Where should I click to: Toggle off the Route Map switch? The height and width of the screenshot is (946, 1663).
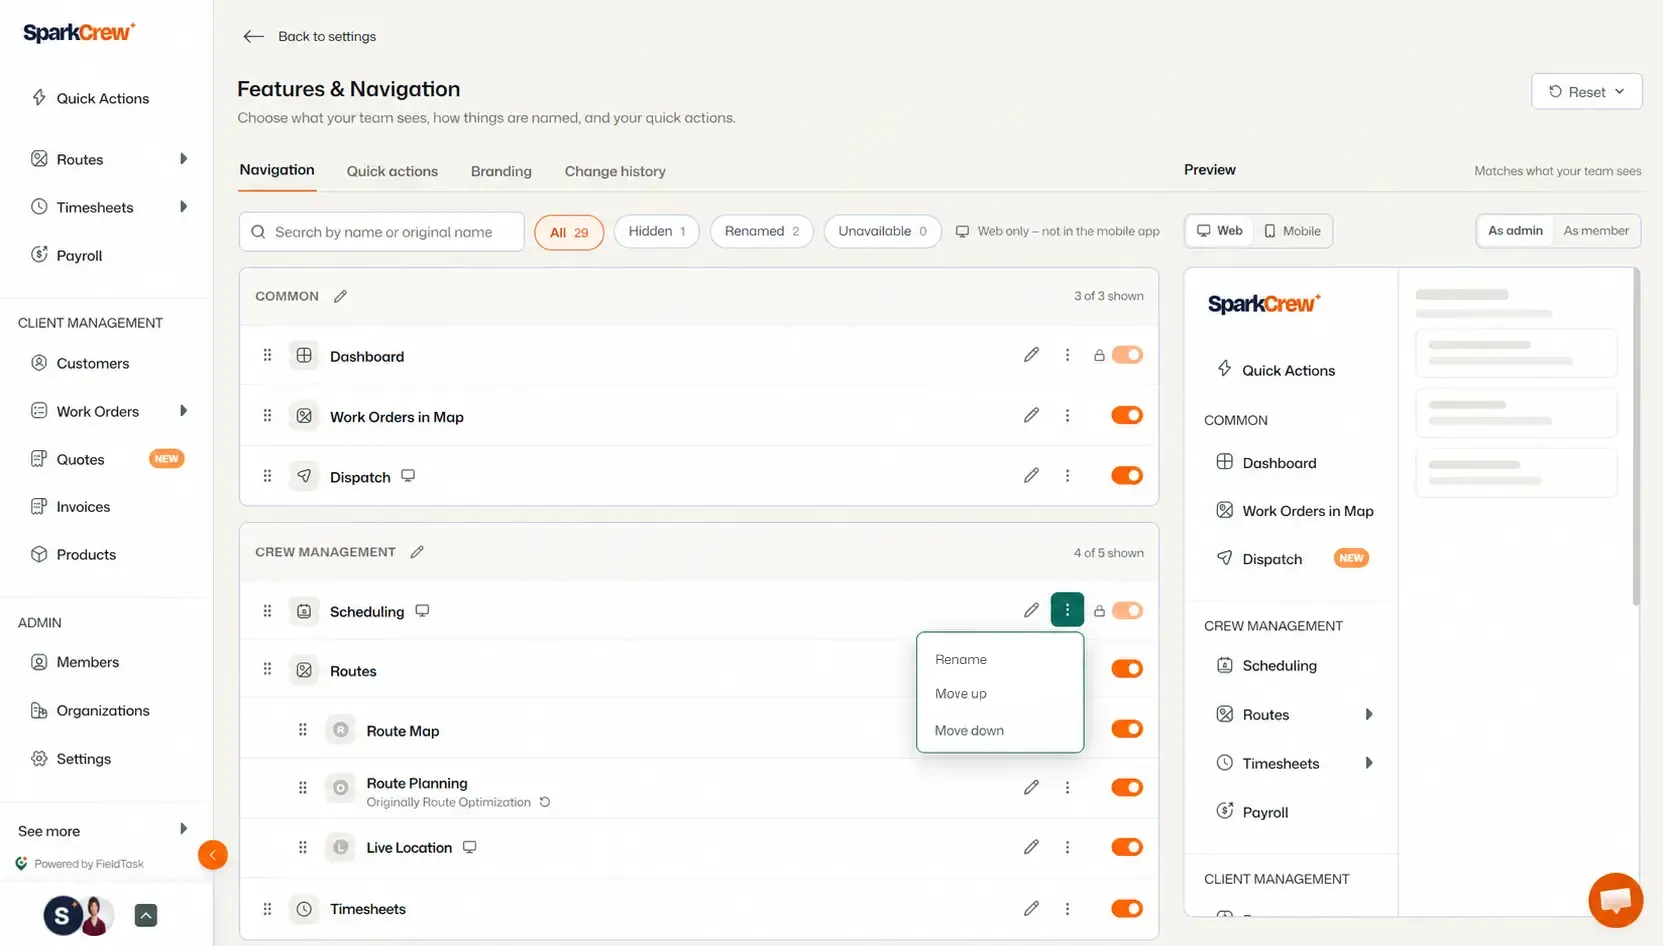(x=1127, y=729)
